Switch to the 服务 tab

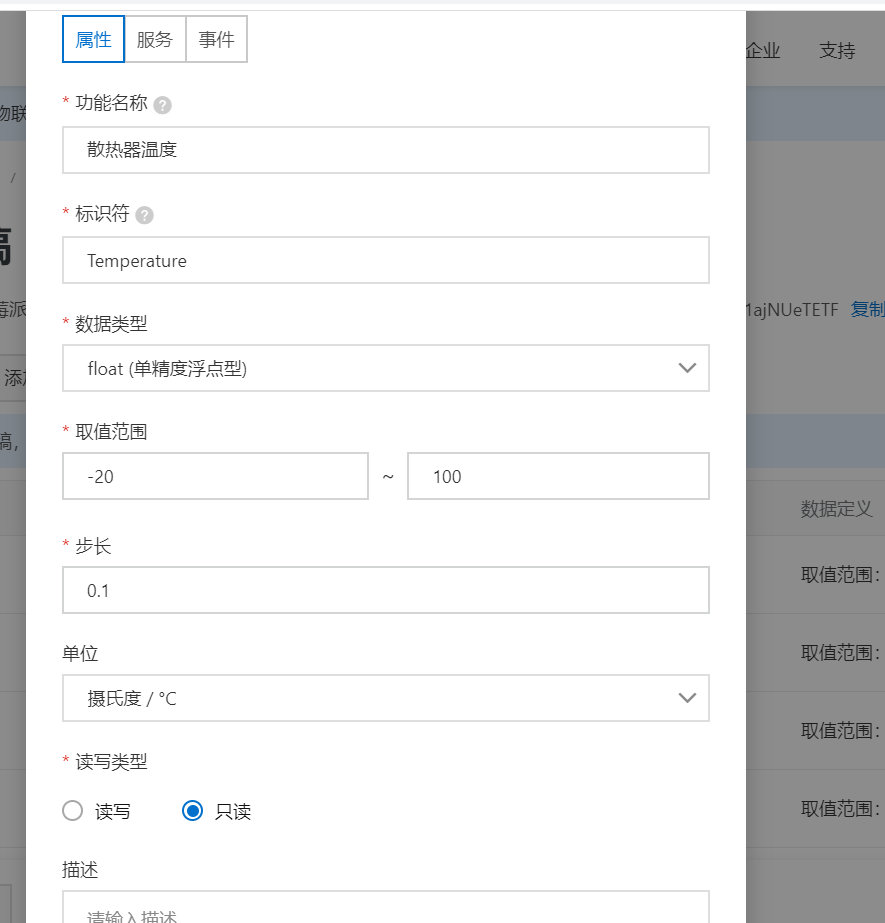pyautogui.click(x=156, y=38)
